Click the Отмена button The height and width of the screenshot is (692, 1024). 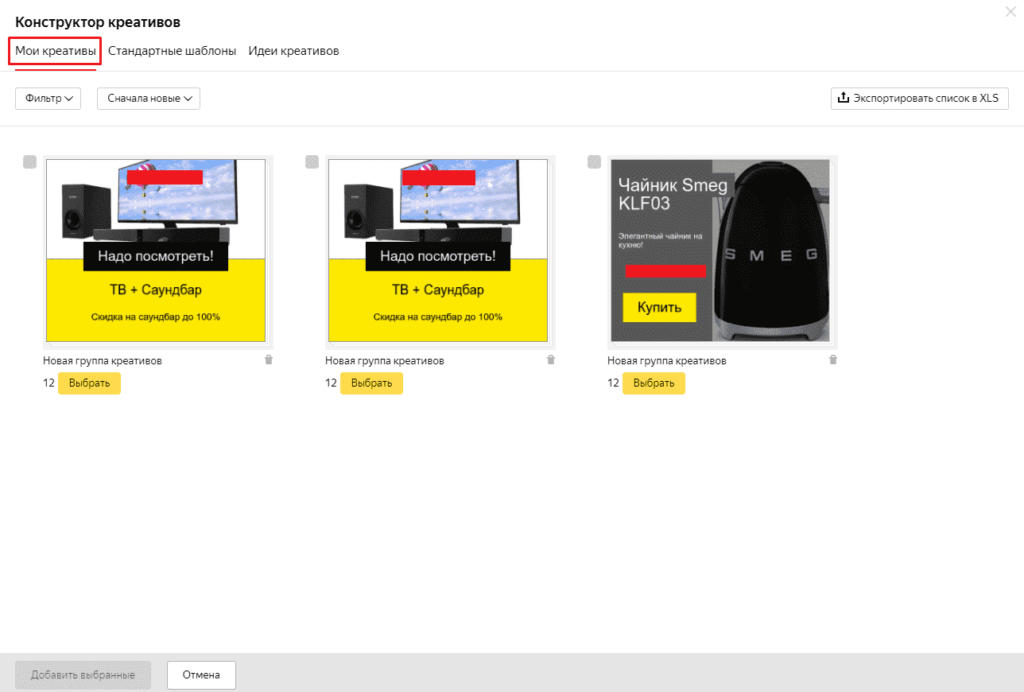tap(201, 675)
